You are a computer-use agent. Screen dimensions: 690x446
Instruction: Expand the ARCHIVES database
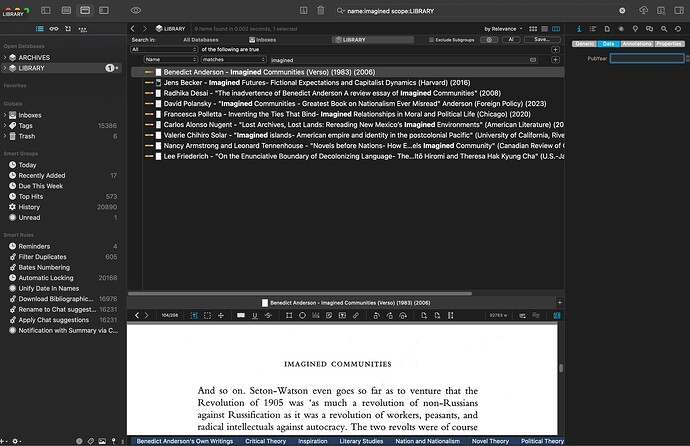click(x=5, y=58)
